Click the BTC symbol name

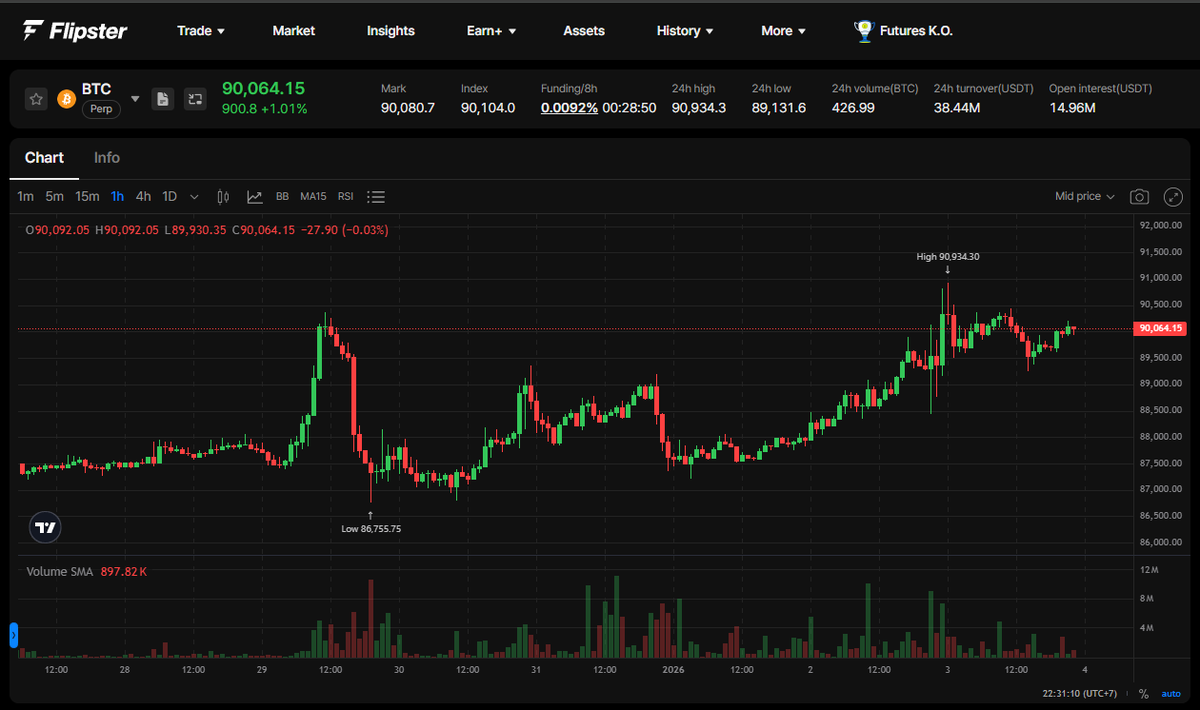[x=96, y=89]
